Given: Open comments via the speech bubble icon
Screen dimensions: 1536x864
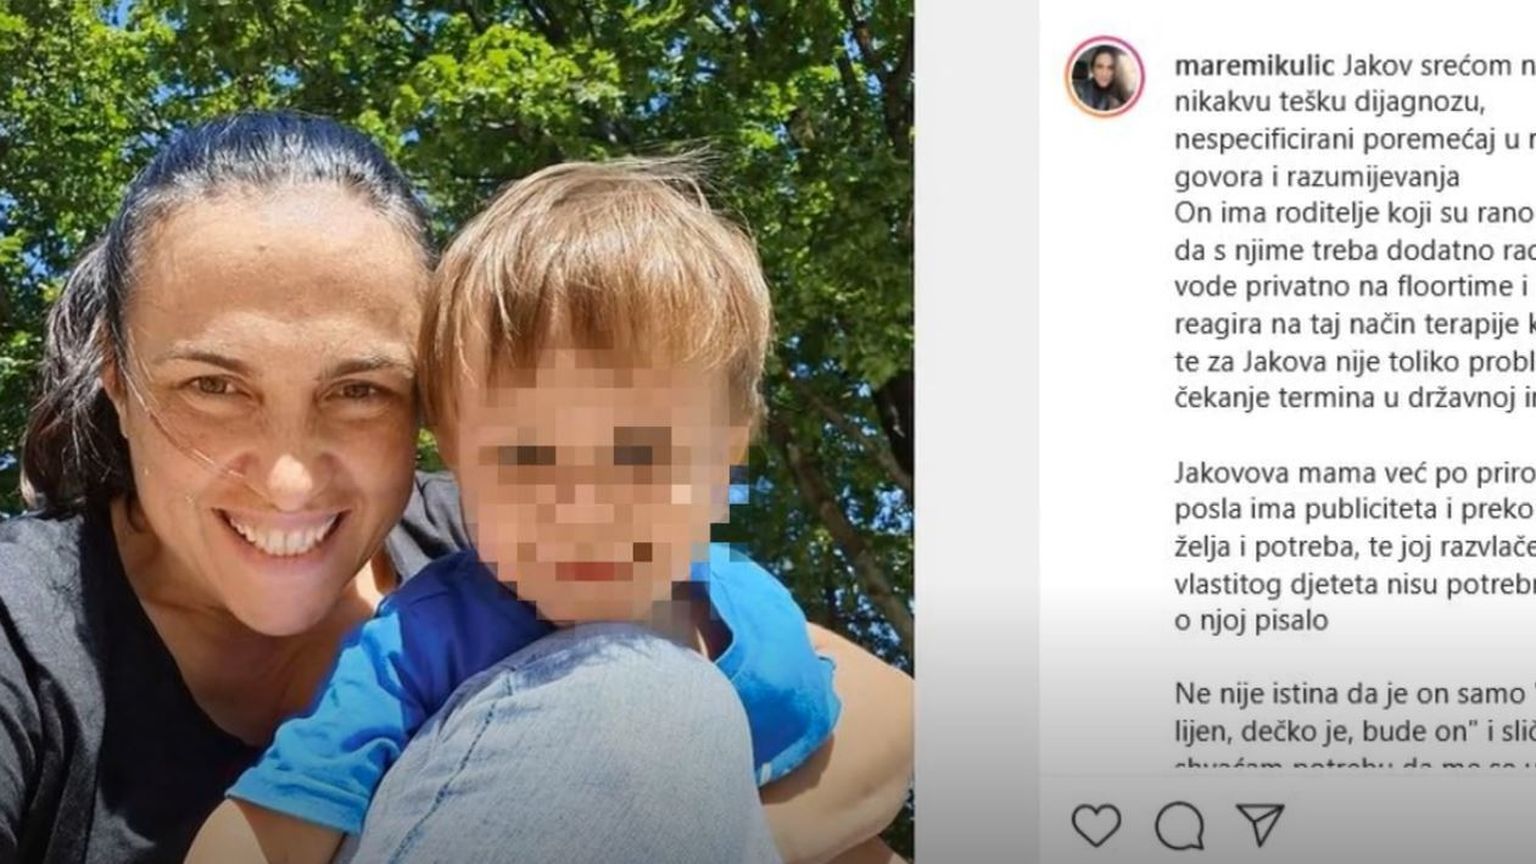Looking at the screenshot, I should click(1179, 826).
